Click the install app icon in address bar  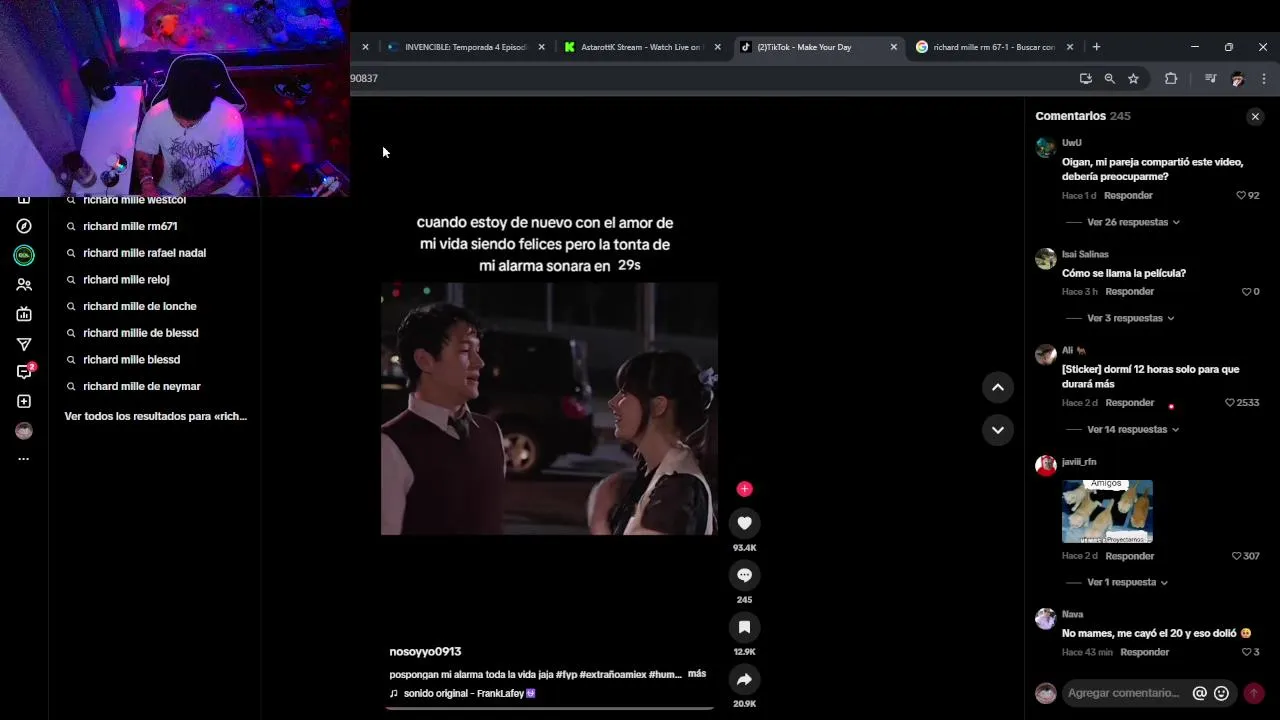[x=1085, y=78]
